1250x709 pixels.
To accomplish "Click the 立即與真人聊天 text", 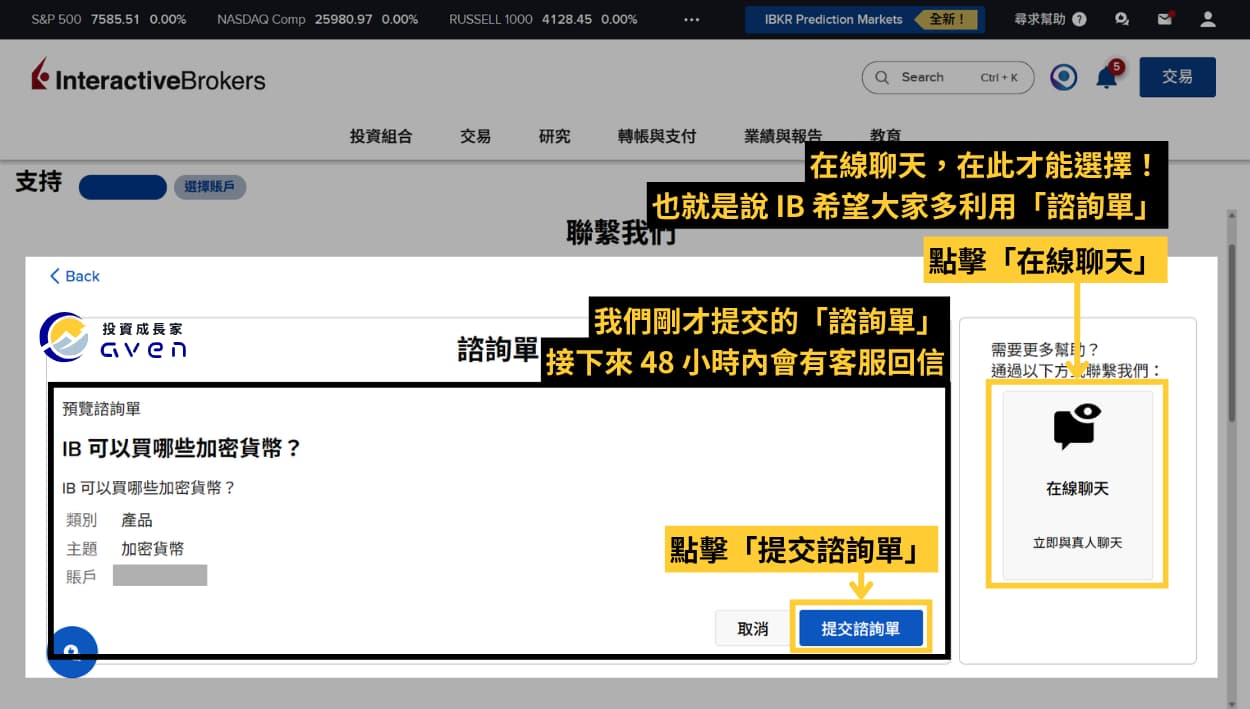I will pyautogui.click(x=1077, y=543).
